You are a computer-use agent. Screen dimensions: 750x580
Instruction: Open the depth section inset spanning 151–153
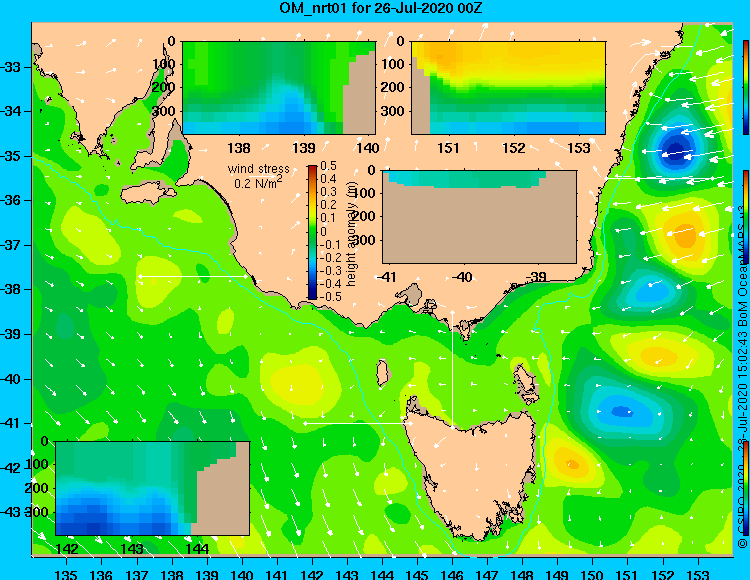click(508, 88)
